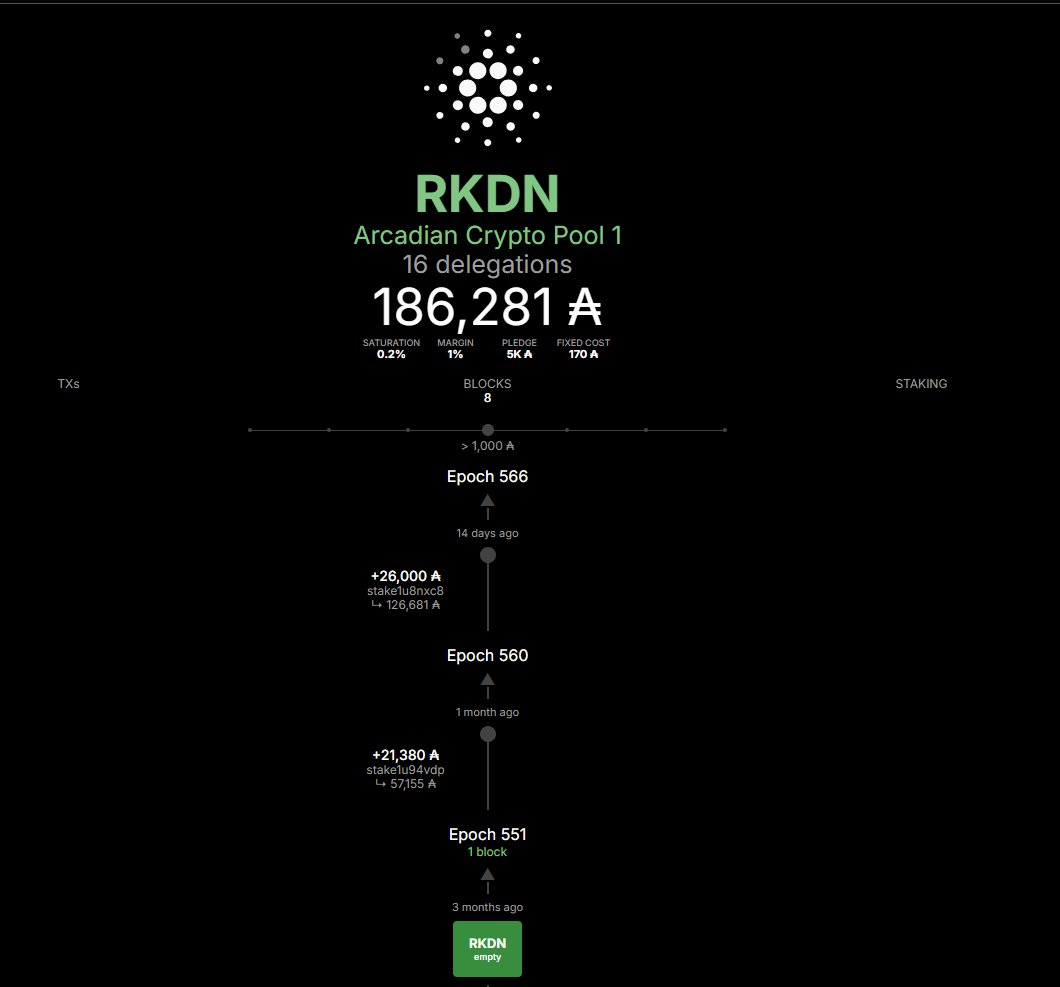1060x987 pixels.
Task: Click the green 1 block label
Action: pos(487,852)
